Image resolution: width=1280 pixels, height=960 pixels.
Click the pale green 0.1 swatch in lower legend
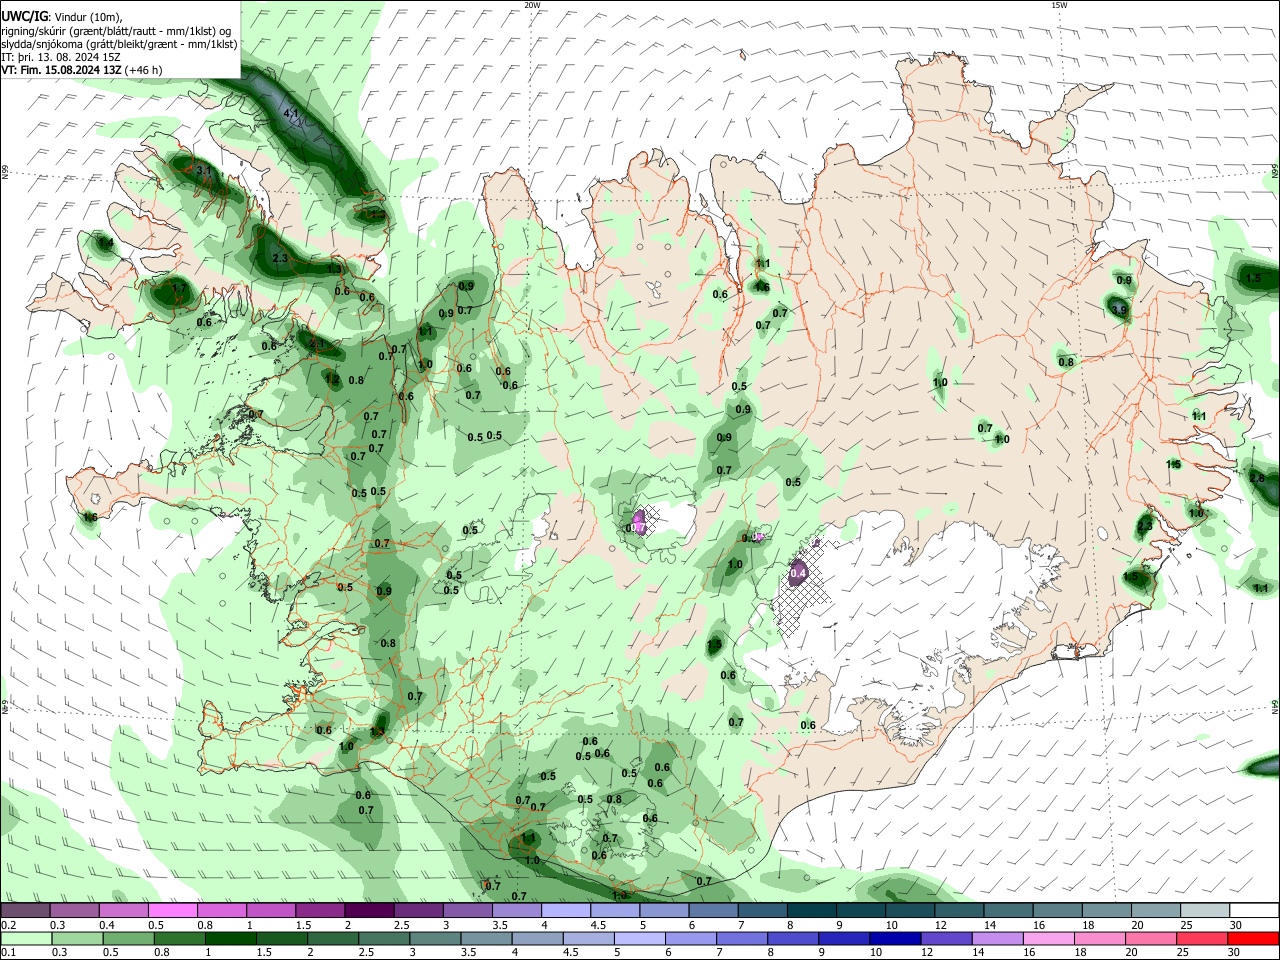[25, 938]
